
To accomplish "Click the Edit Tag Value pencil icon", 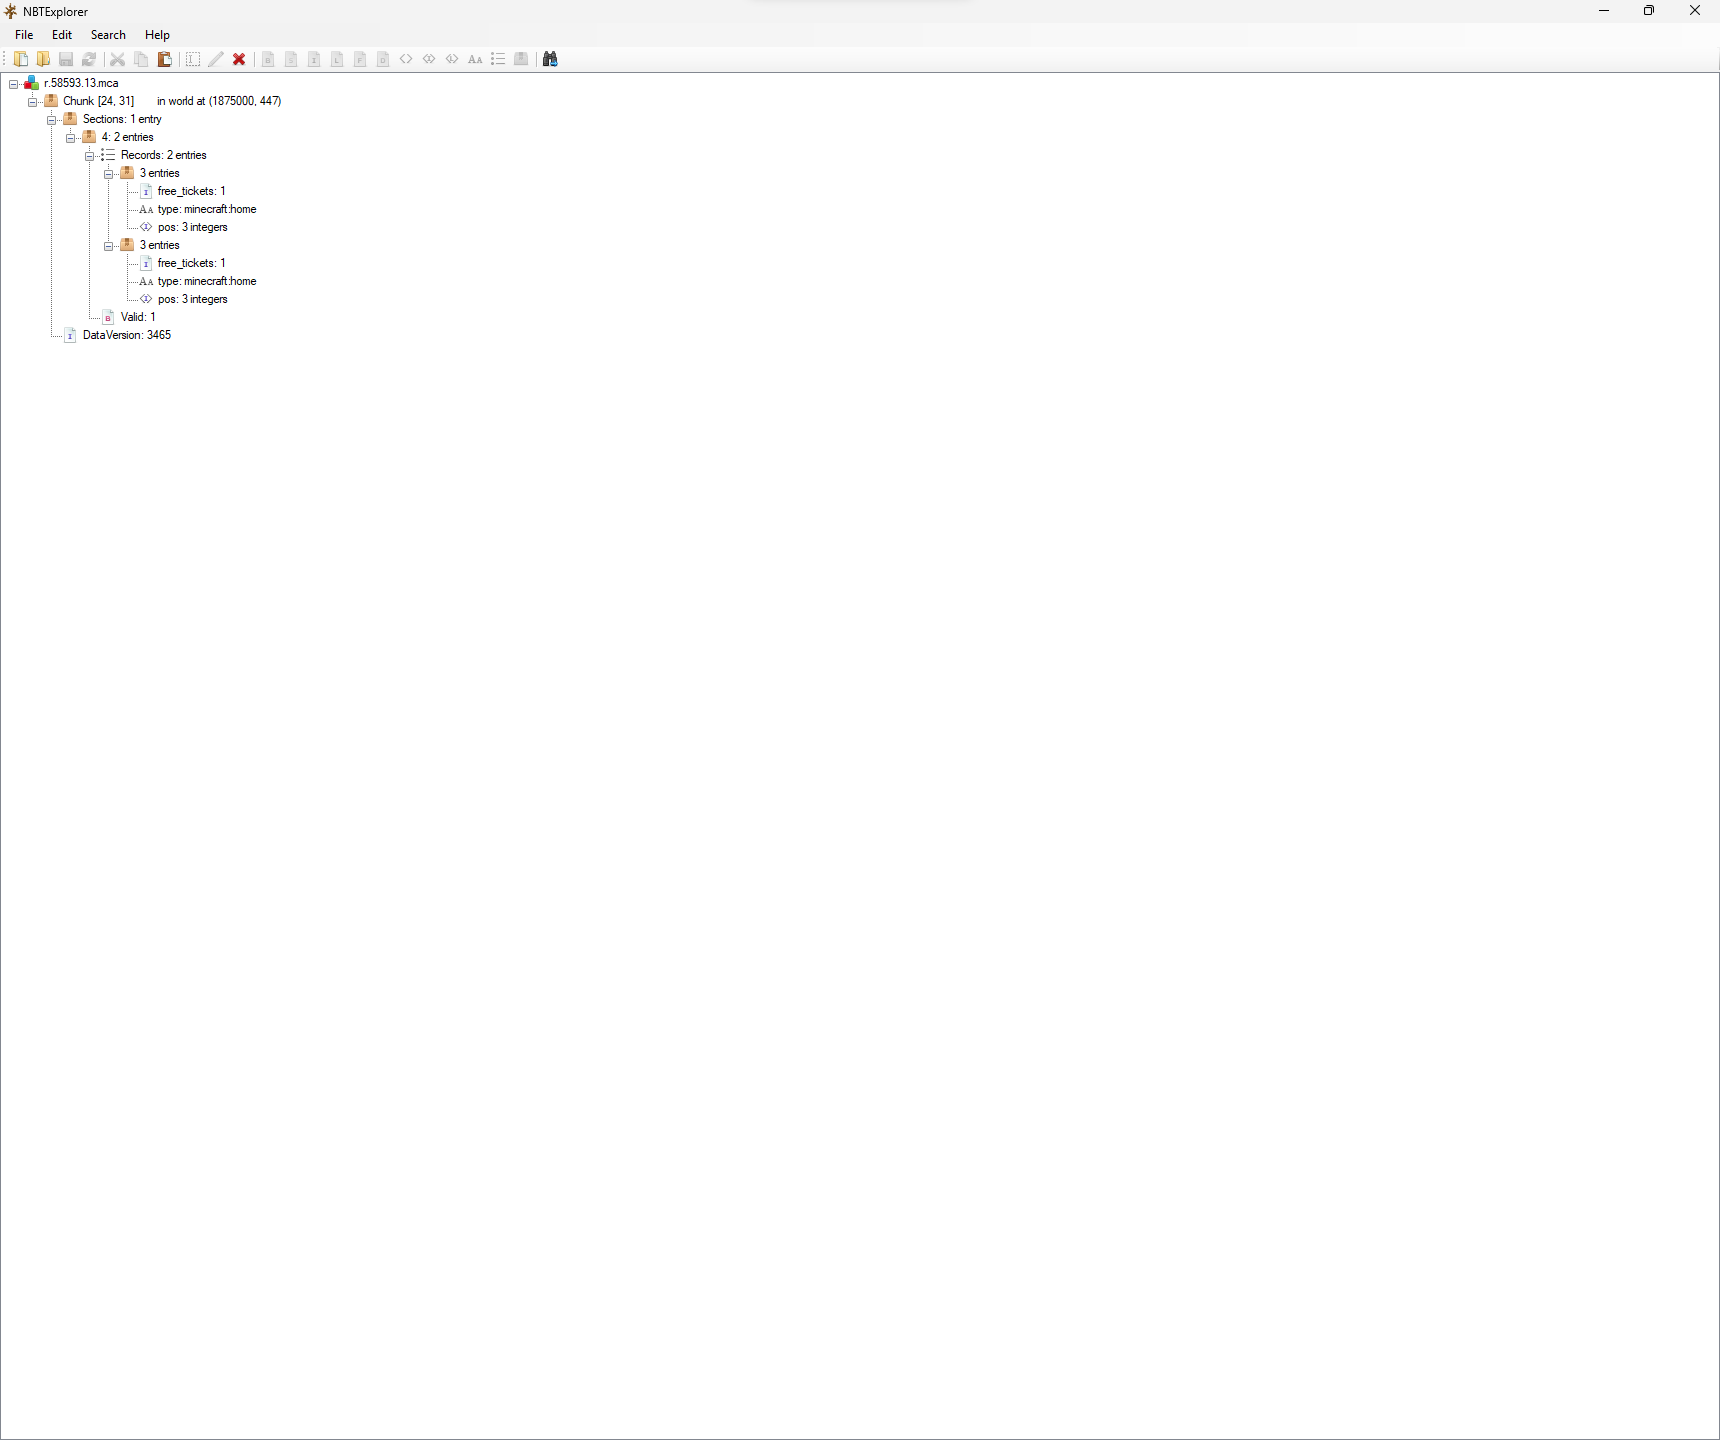I will point(216,59).
